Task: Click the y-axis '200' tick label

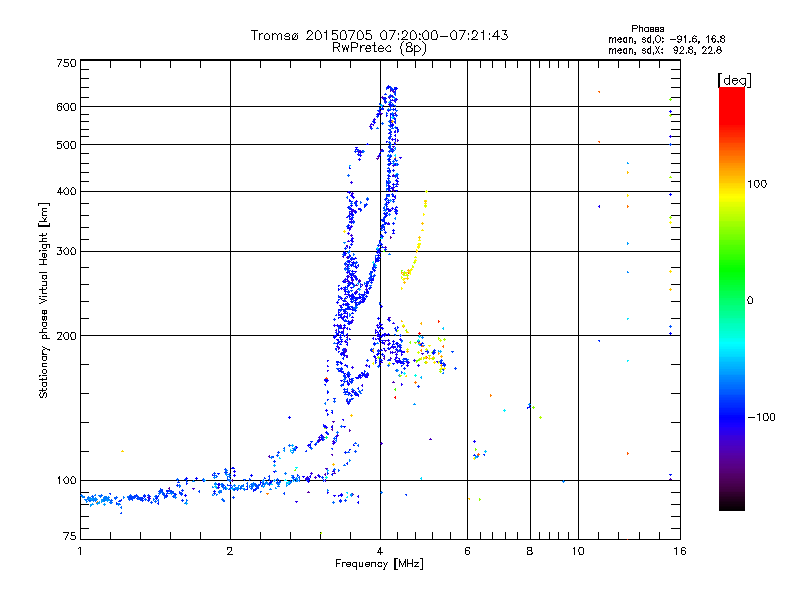Action: [66, 336]
